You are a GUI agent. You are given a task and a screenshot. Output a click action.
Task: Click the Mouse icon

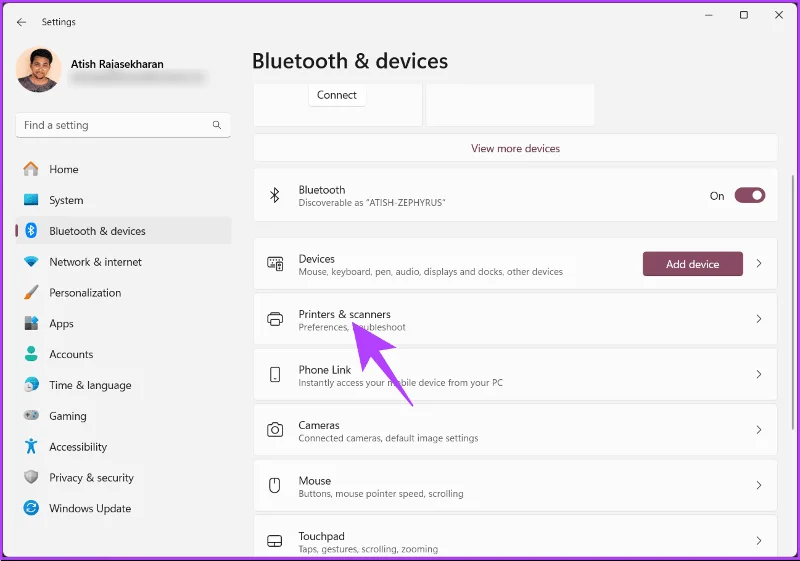click(x=274, y=485)
